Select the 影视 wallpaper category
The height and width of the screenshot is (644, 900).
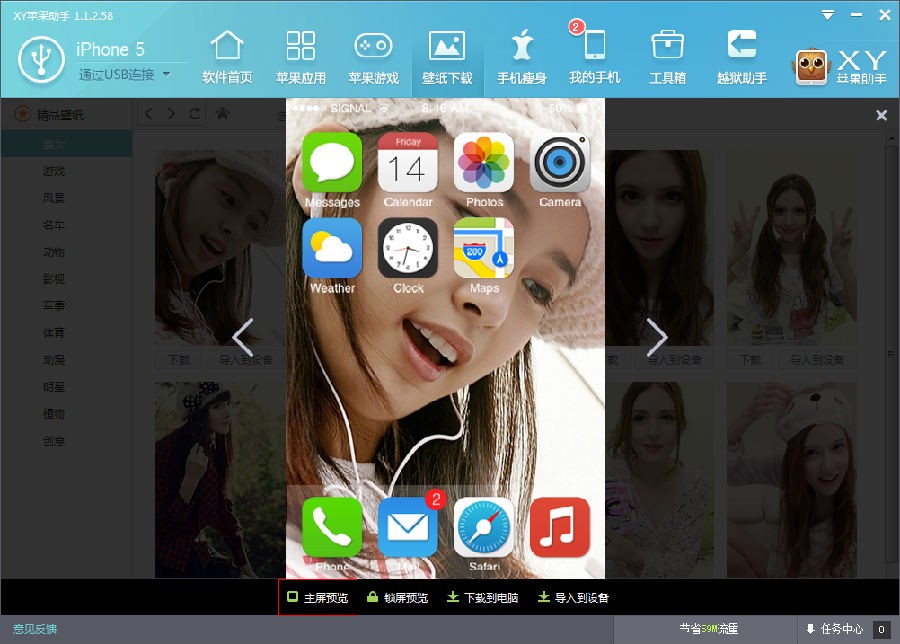coord(53,279)
